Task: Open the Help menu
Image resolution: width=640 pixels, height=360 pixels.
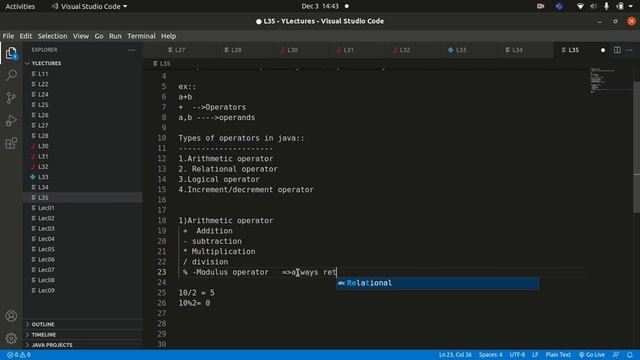Action: [168, 36]
